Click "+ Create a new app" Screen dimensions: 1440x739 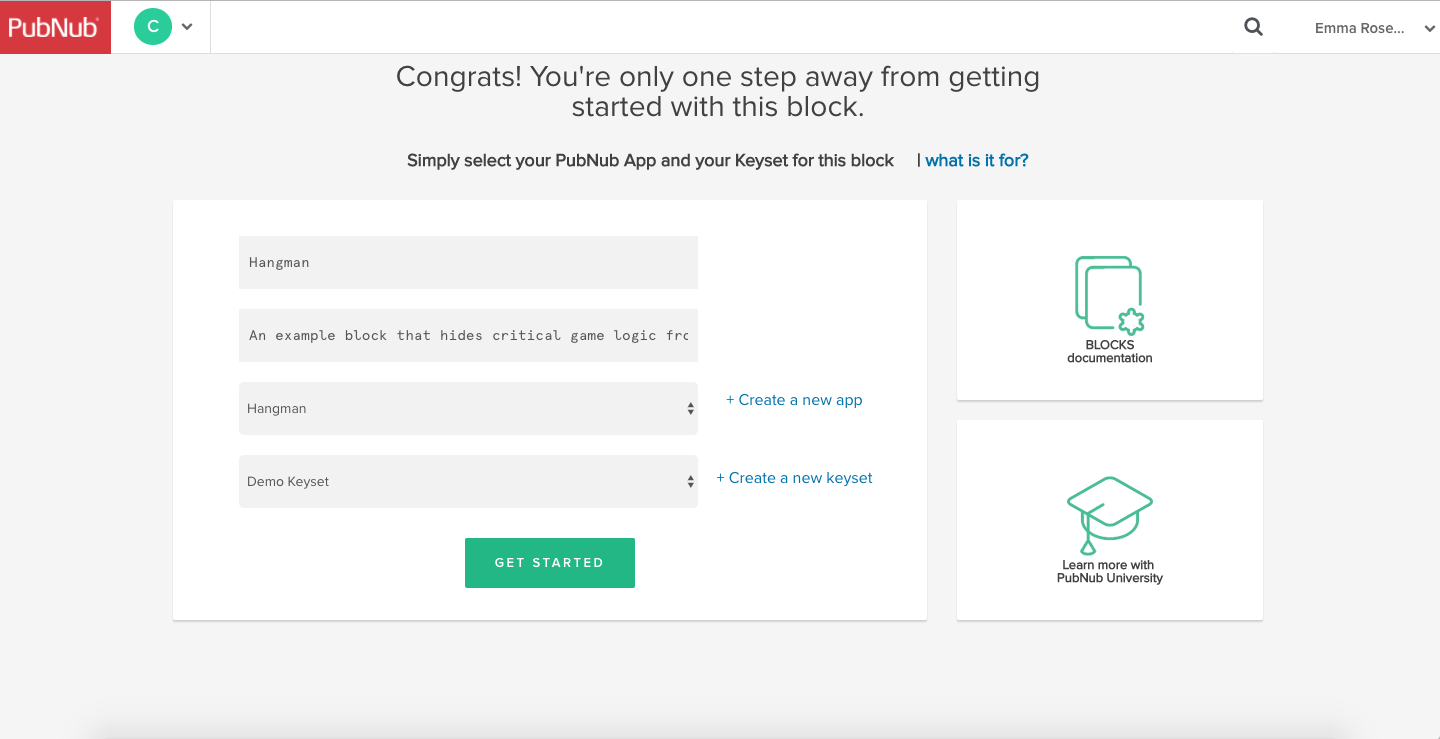pyautogui.click(x=793, y=399)
